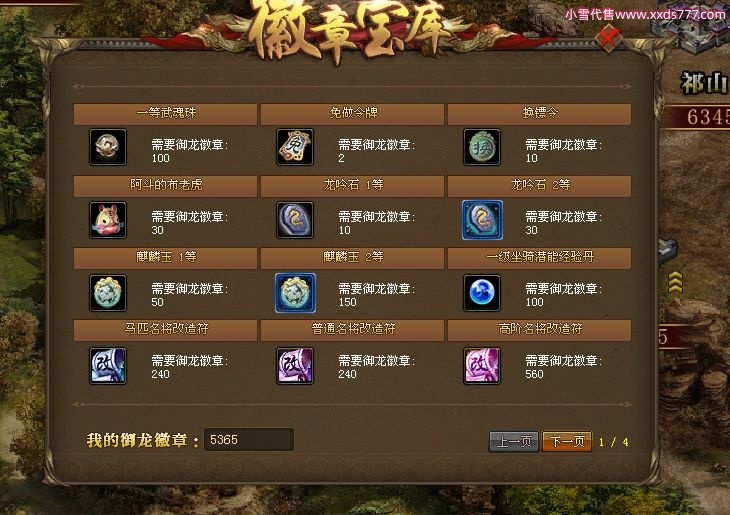The image size is (730, 515).
Task: Select the 龙吟石 2等 blue stone icon
Action: coord(482,220)
